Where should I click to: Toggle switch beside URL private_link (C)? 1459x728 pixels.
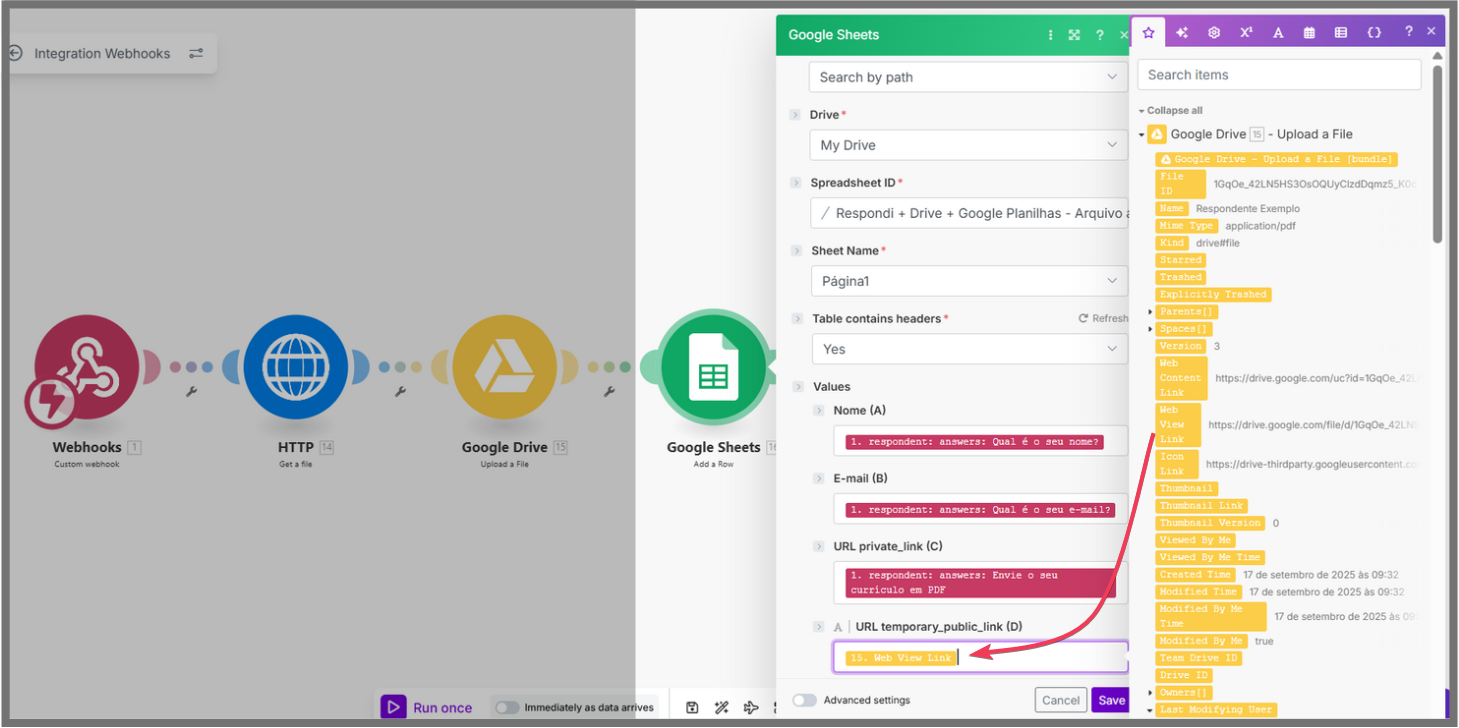click(818, 547)
